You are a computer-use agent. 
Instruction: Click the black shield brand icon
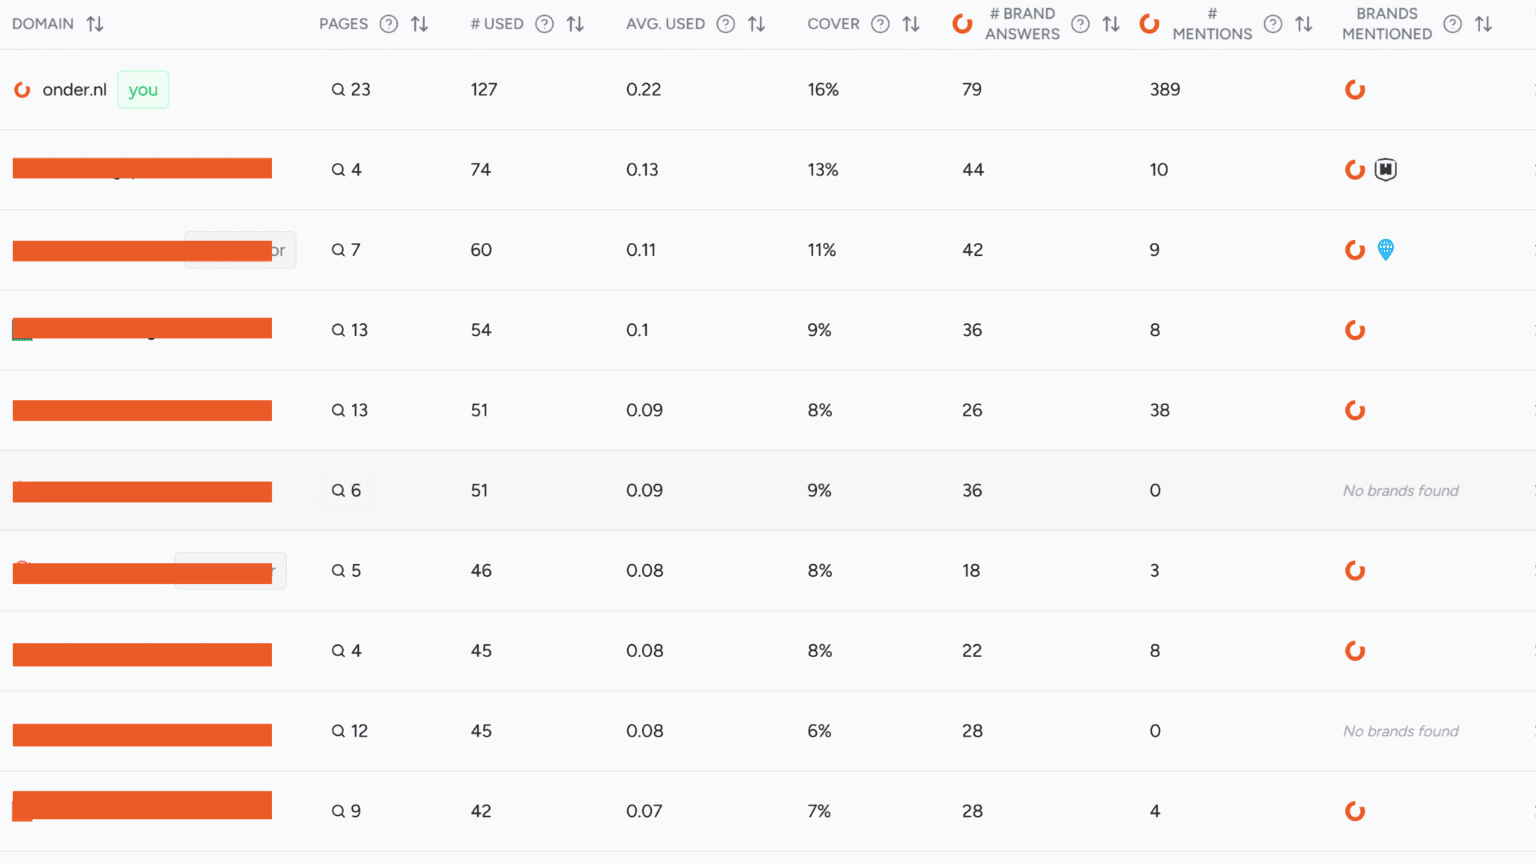click(1385, 170)
